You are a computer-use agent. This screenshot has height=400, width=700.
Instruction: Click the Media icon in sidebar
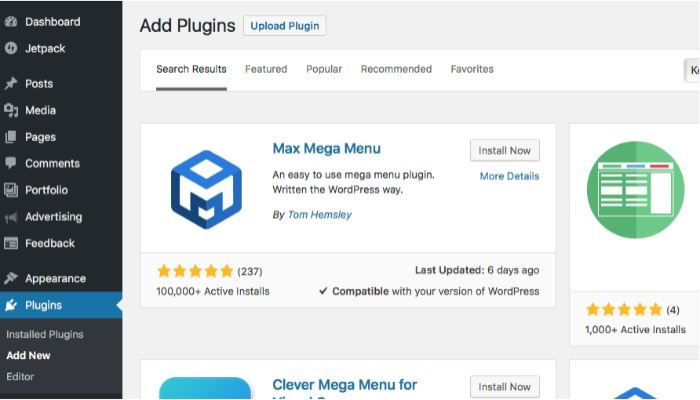pos(11,110)
